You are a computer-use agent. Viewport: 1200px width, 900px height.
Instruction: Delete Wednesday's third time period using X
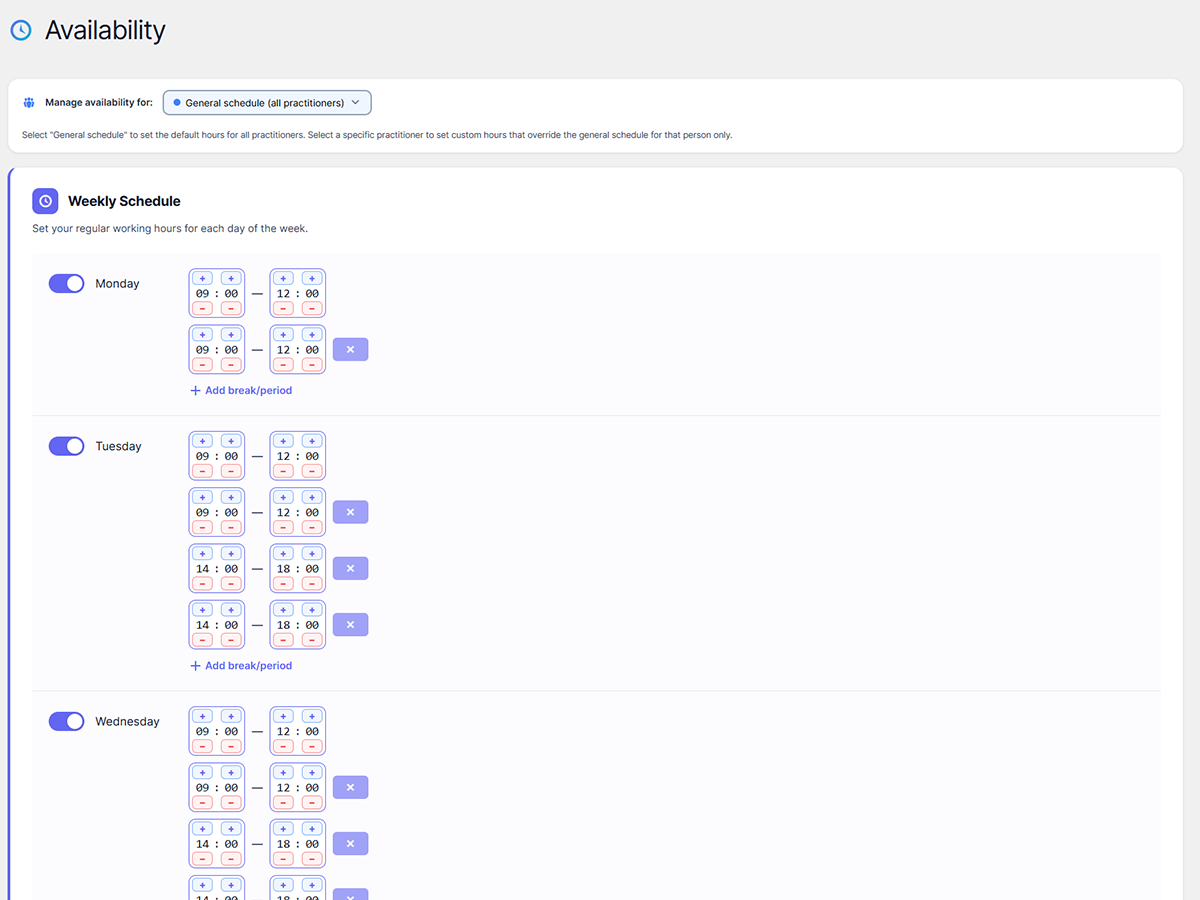(x=350, y=844)
